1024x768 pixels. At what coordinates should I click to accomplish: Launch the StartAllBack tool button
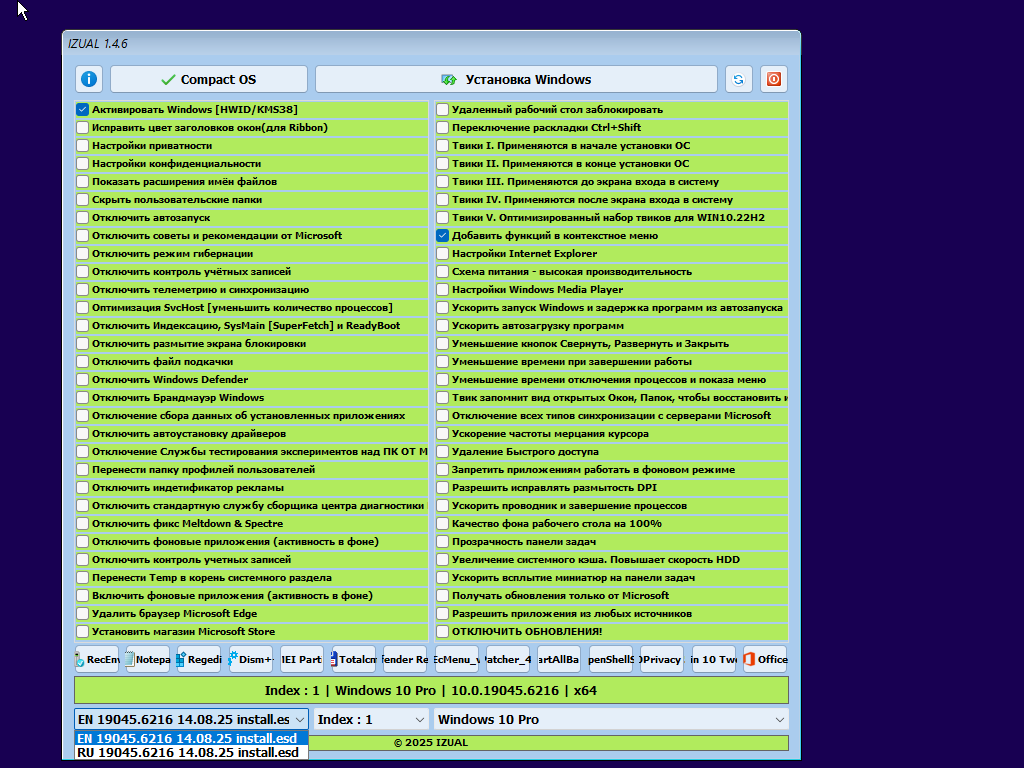point(559,660)
